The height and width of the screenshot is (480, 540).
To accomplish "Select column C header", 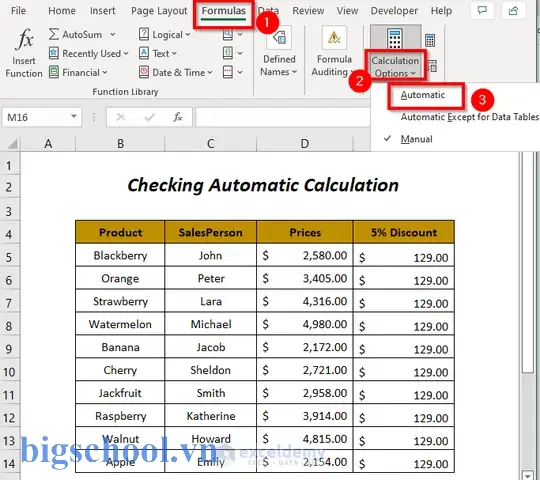I will click(x=211, y=144).
